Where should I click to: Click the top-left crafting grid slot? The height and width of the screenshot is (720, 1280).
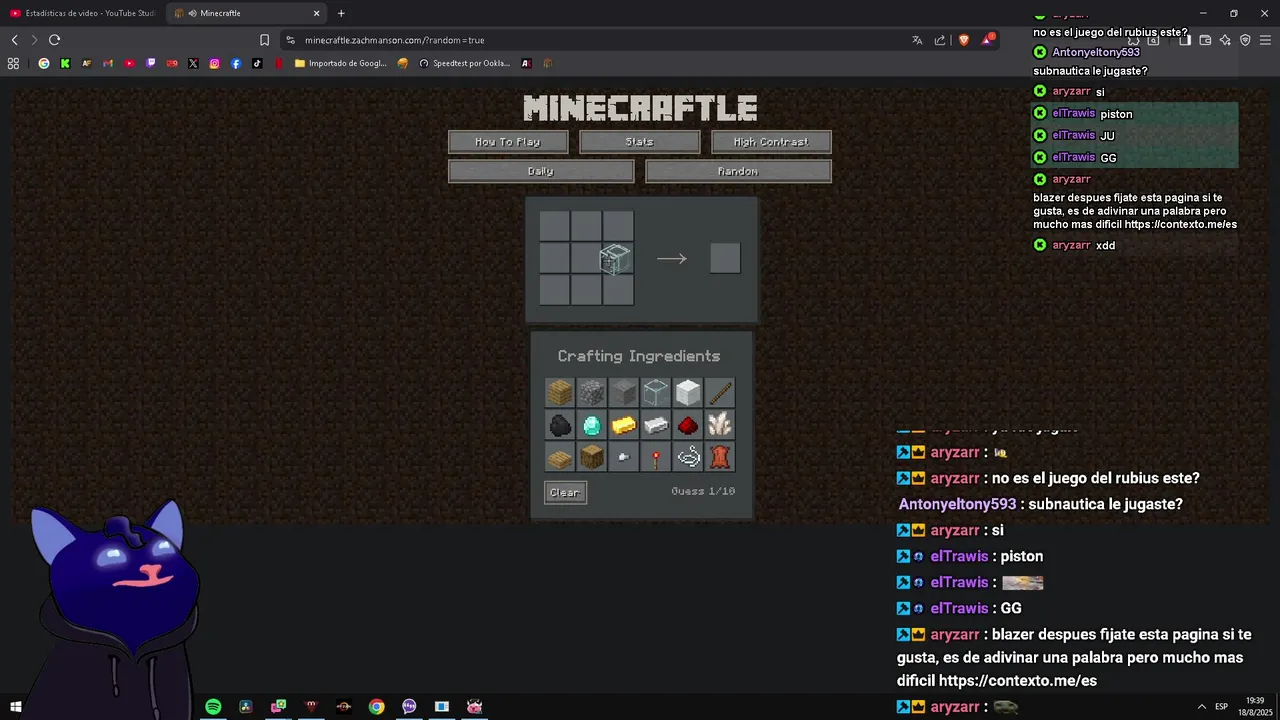(x=554, y=226)
